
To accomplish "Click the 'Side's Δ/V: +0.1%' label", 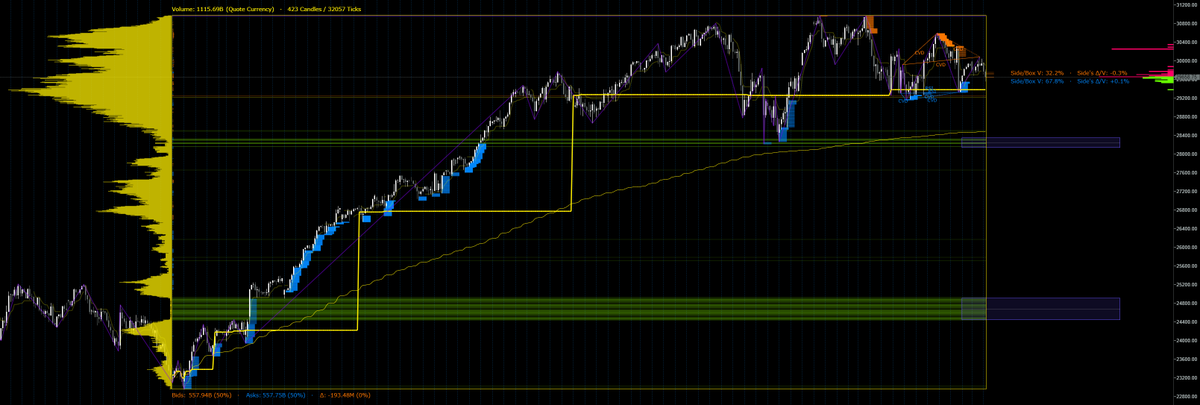I will pos(1103,81).
